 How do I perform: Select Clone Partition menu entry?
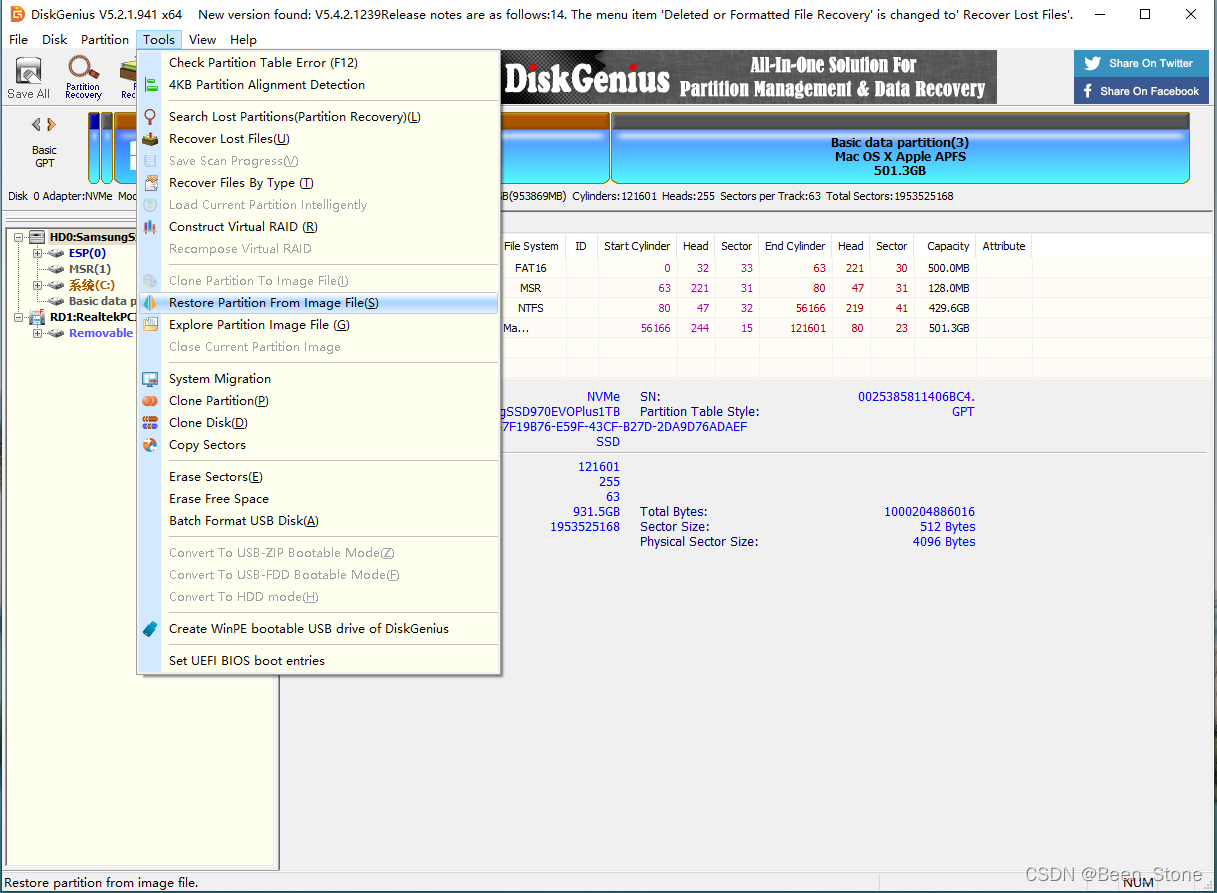(x=318, y=401)
